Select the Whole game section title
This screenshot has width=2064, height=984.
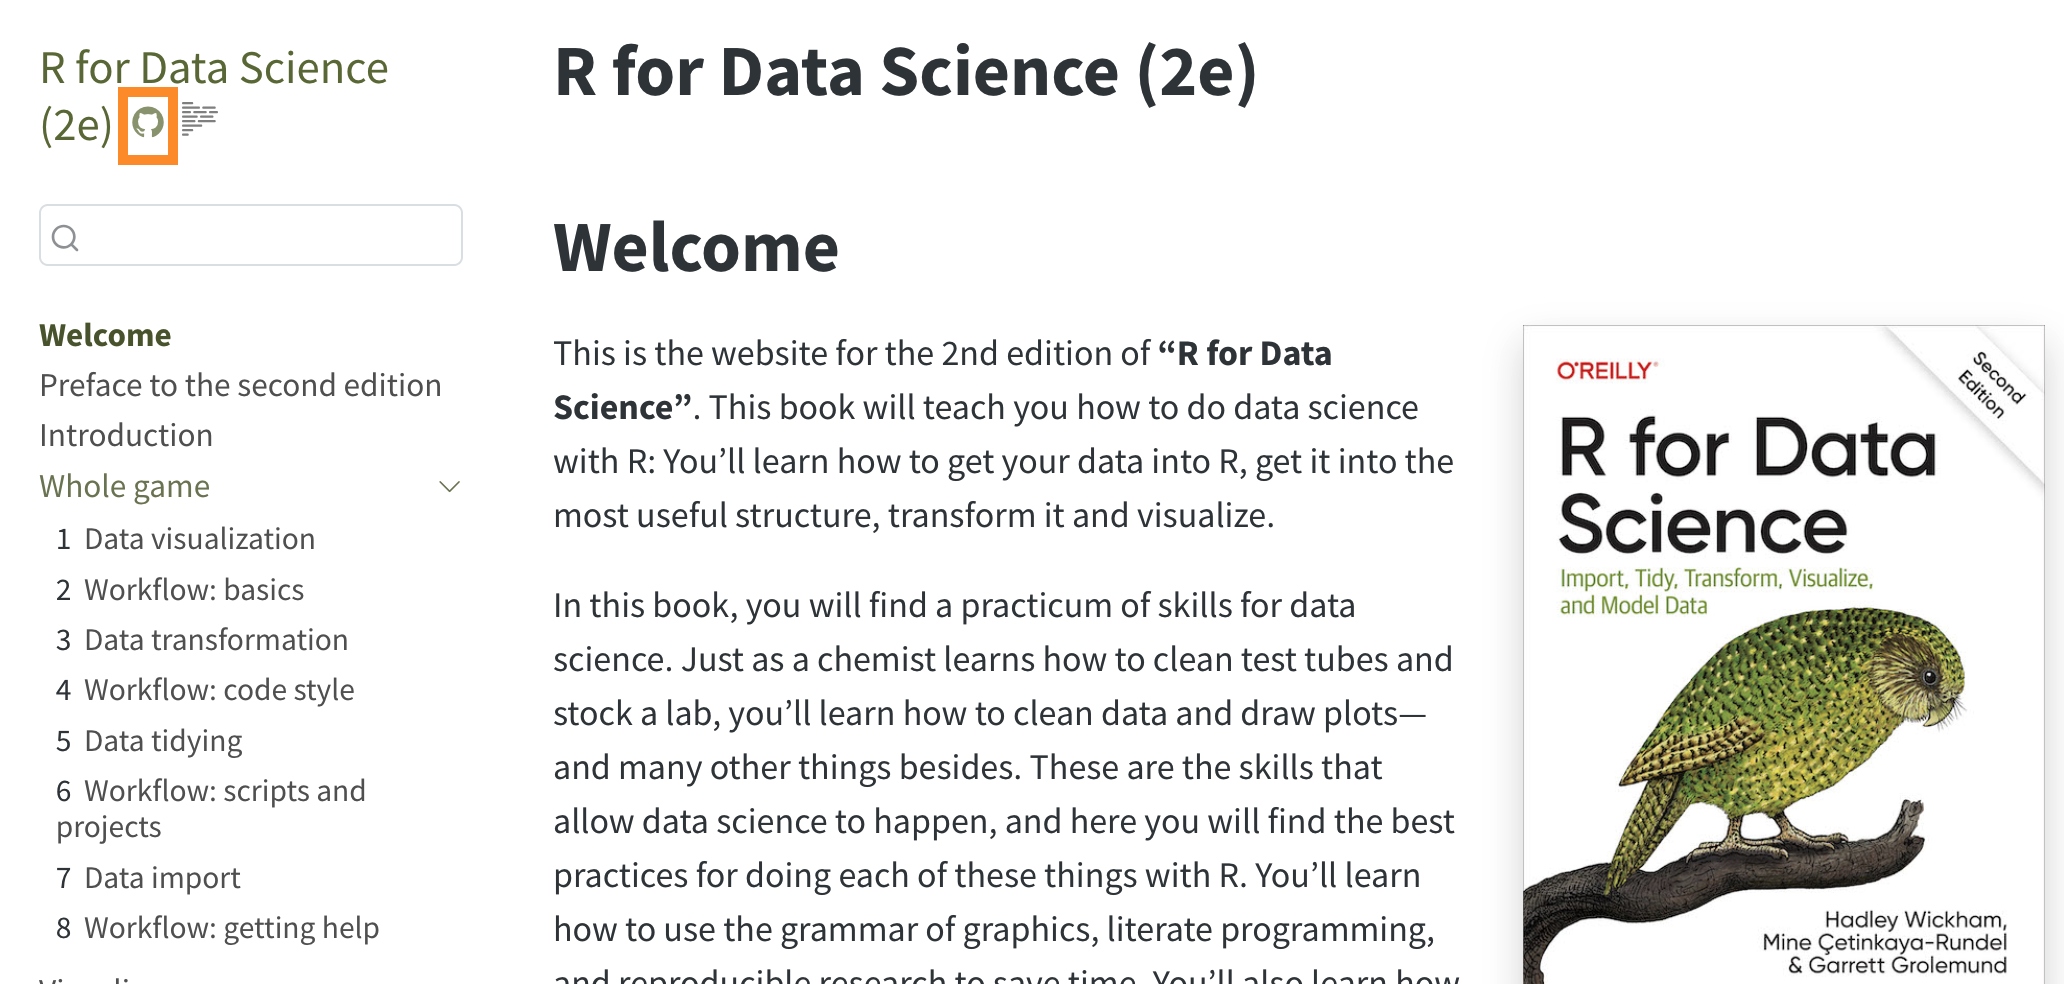[125, 486]
